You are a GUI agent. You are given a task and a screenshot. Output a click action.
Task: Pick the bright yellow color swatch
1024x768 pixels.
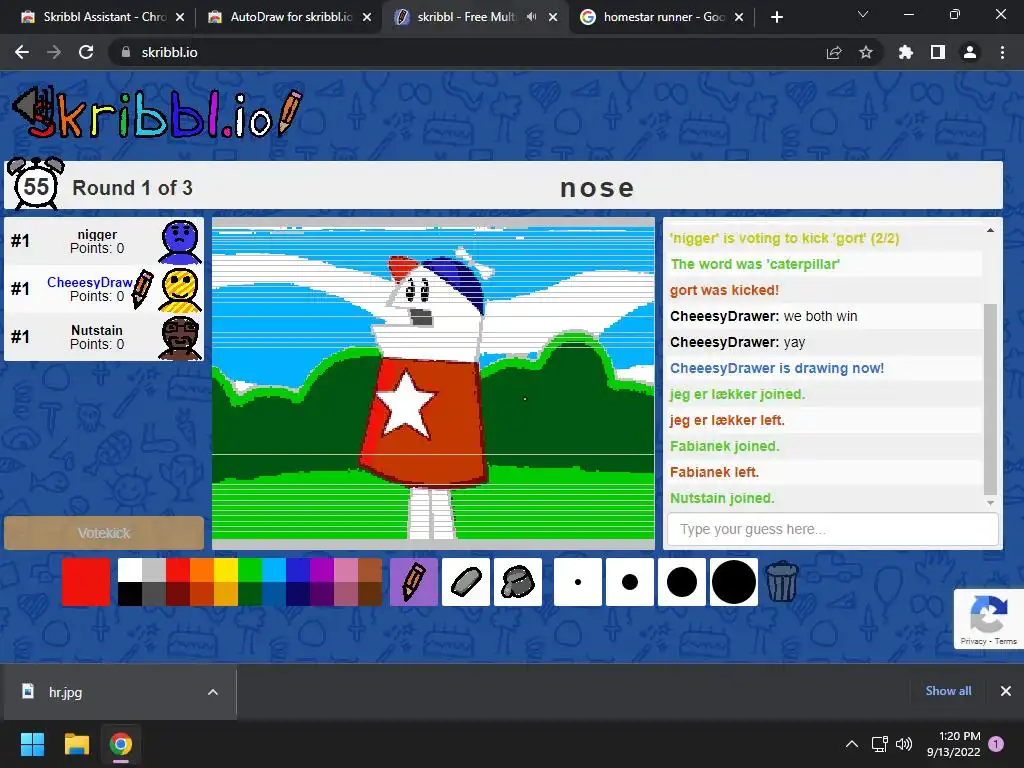click(226, 570)
